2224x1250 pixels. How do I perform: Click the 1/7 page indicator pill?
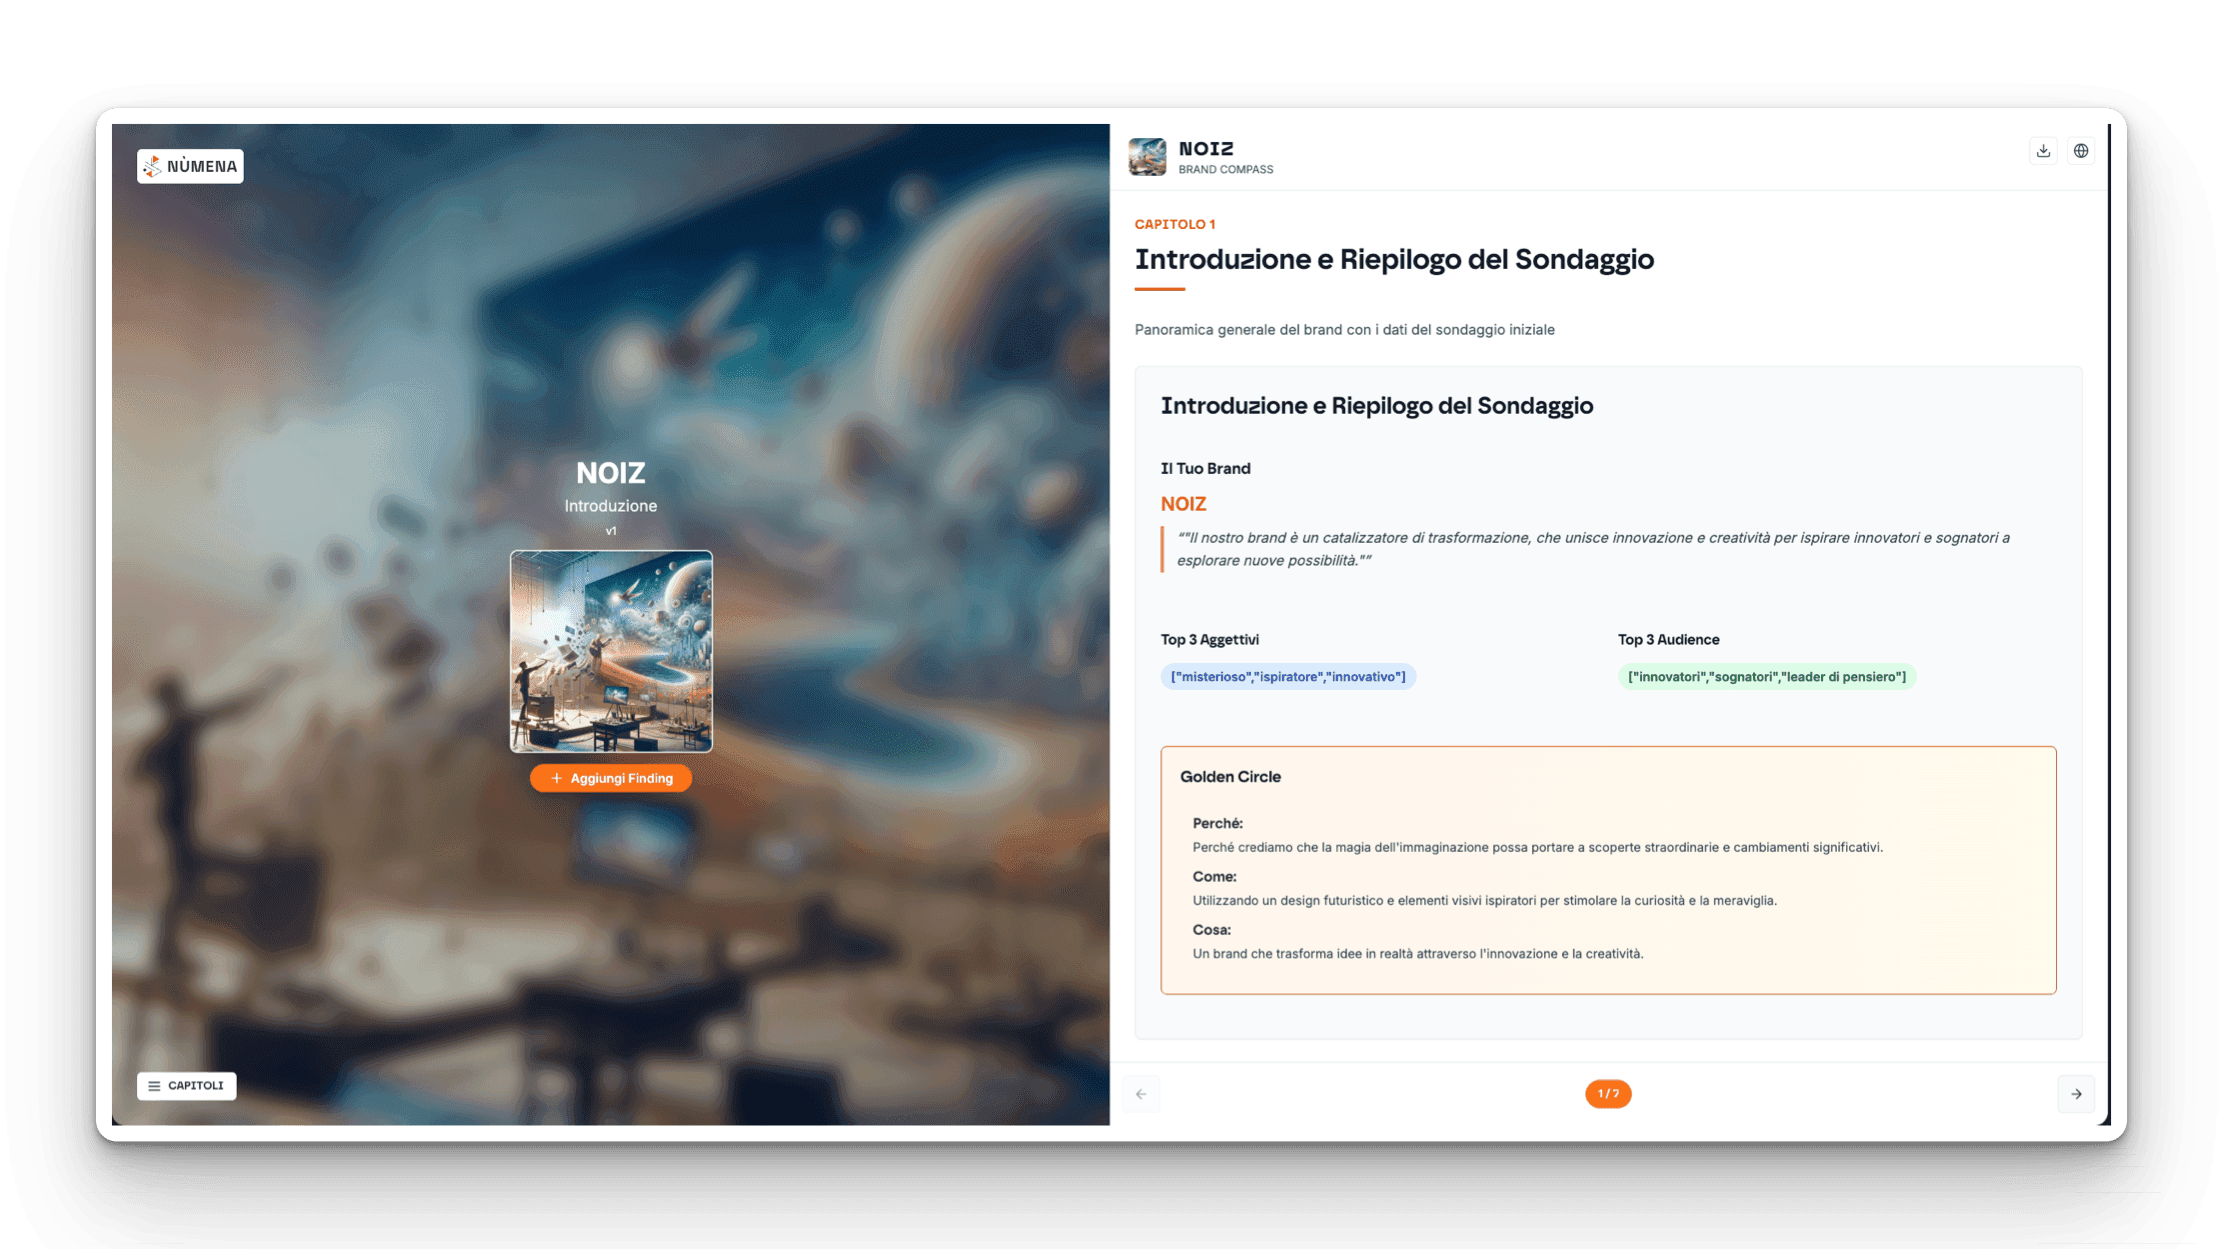tap(1608, 1094)
